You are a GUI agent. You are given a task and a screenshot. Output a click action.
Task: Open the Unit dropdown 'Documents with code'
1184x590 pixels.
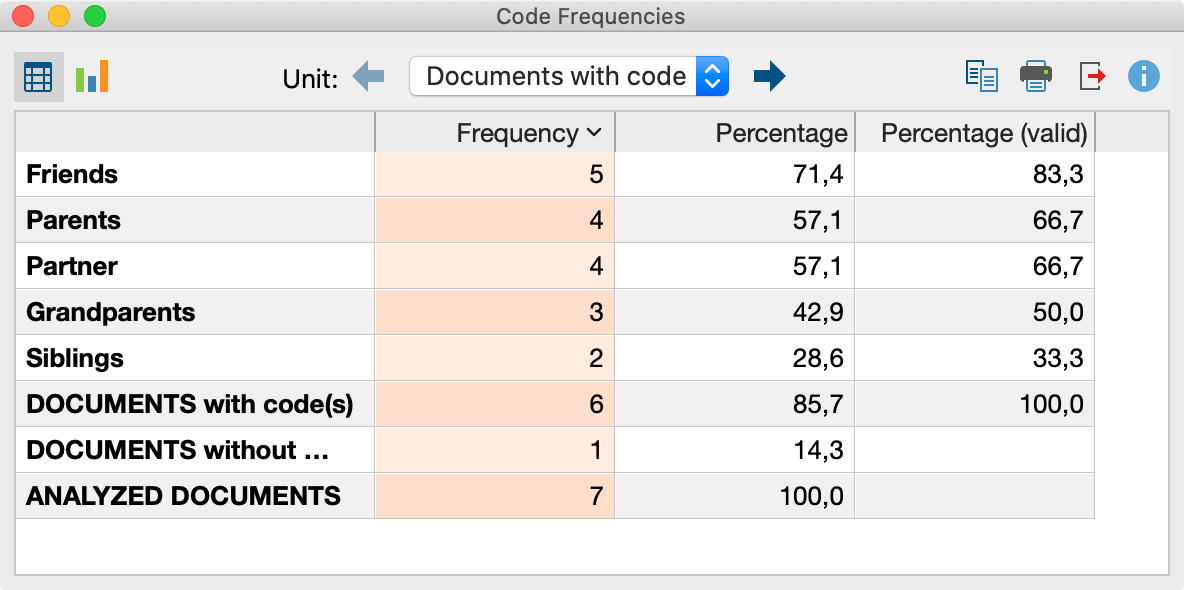coord(569,76)
